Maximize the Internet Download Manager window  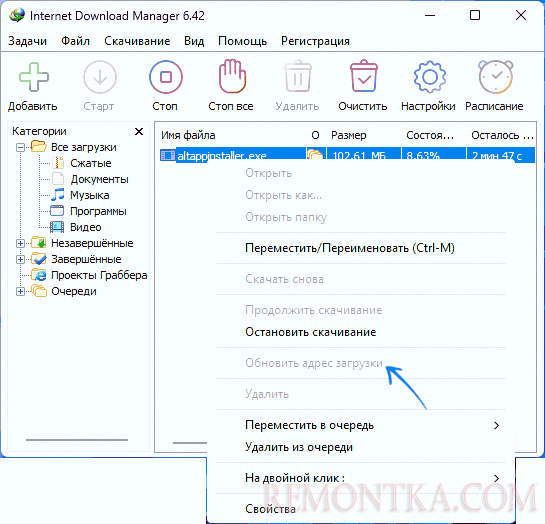475,15
